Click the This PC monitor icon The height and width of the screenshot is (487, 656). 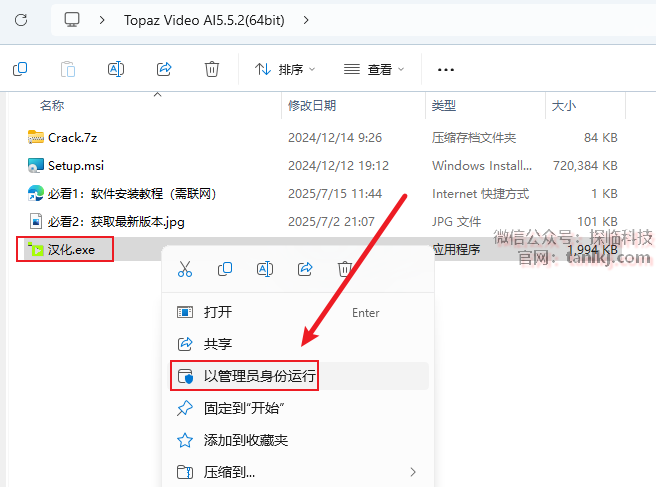coord(72,20)
